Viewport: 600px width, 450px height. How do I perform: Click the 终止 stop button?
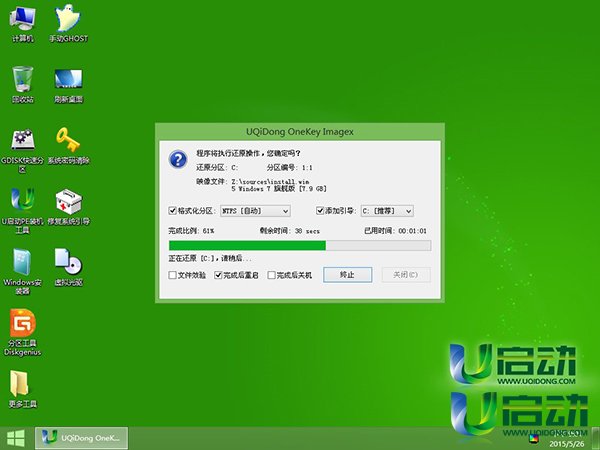[347, 275]
